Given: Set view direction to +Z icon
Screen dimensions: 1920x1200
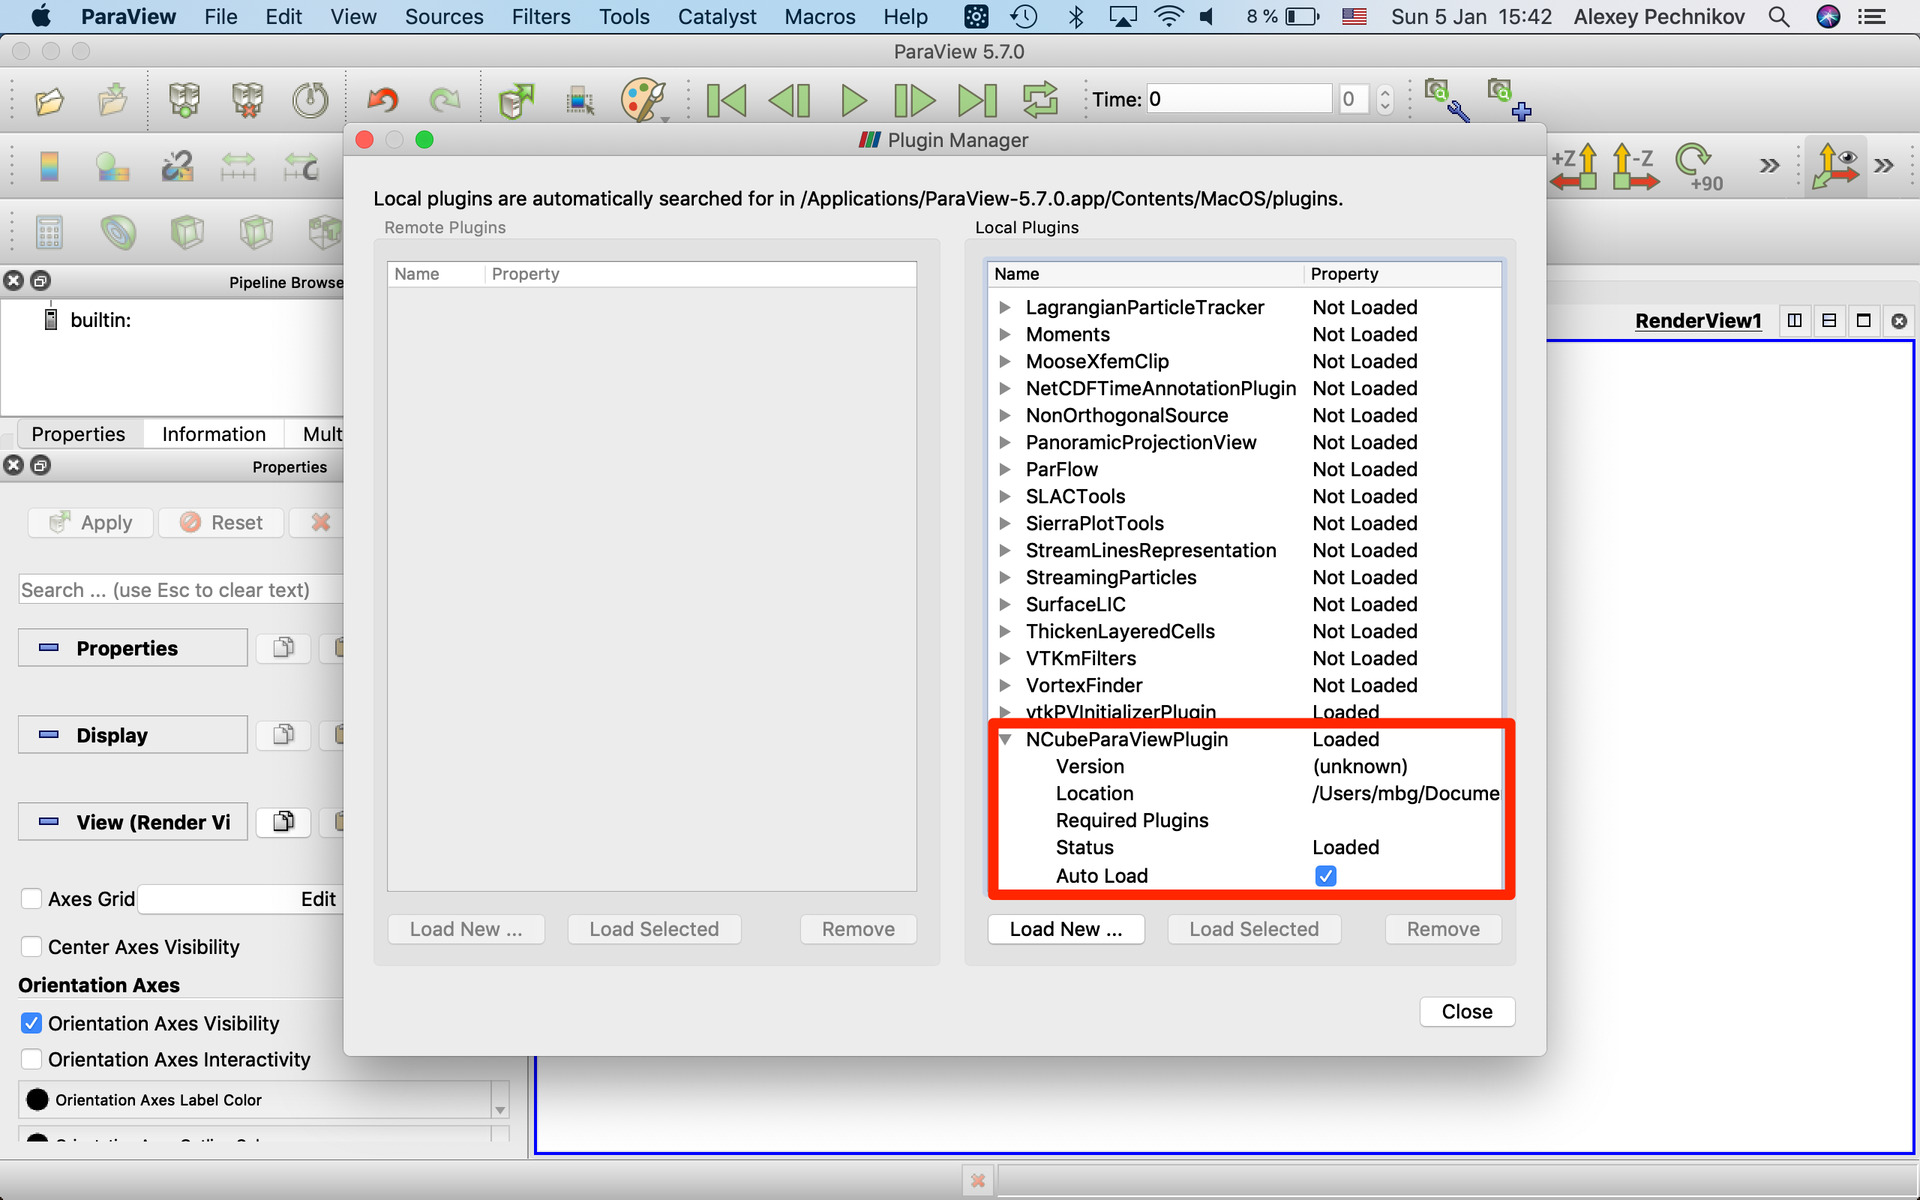Looking at the screenshot, I should coord(1574,167).
